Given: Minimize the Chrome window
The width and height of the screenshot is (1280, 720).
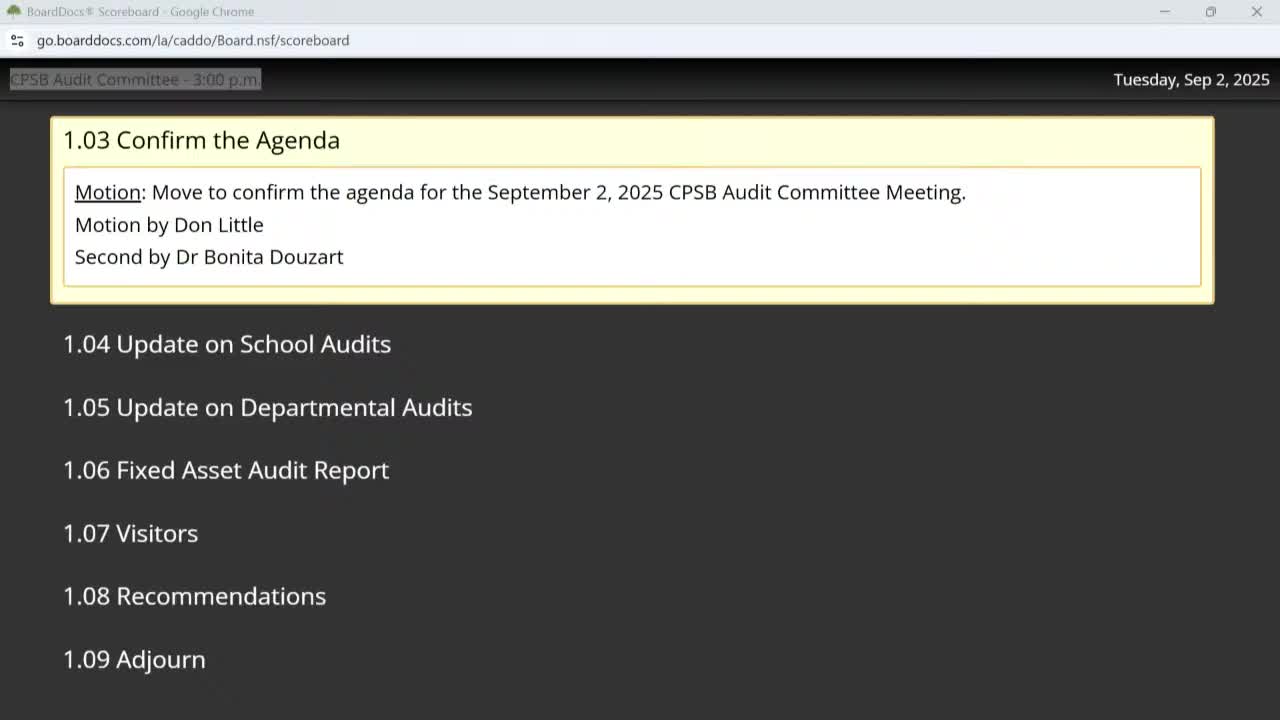Looking at the screenshot, I should coord(1164,12).
